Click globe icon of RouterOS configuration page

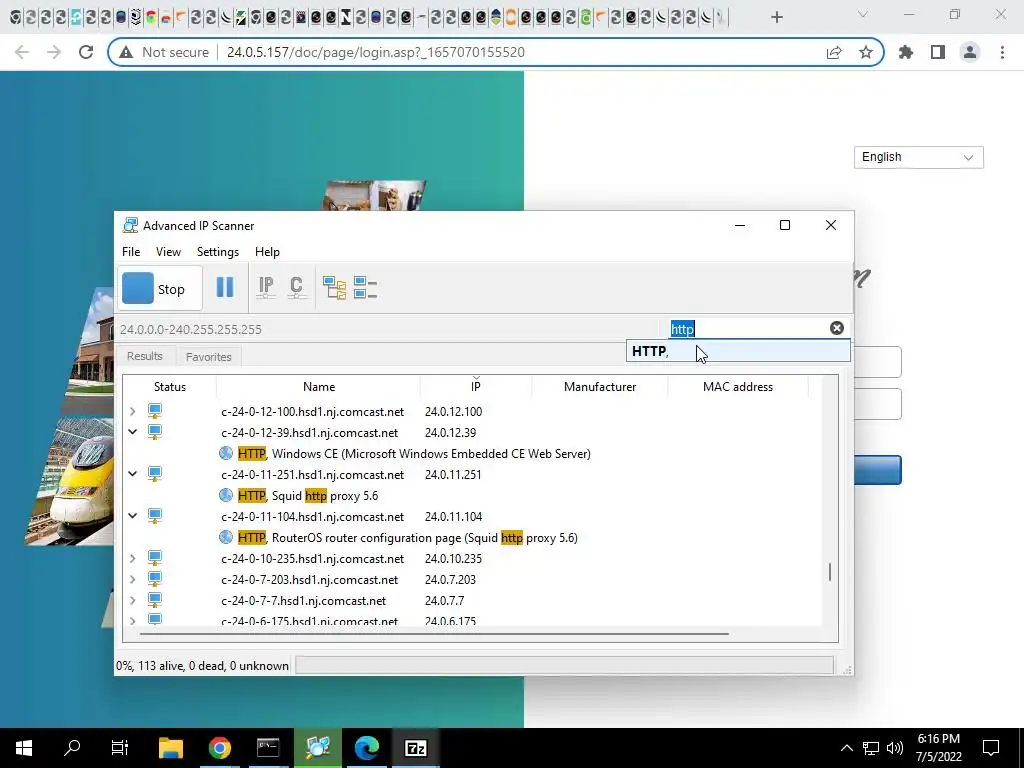point(226,537)
